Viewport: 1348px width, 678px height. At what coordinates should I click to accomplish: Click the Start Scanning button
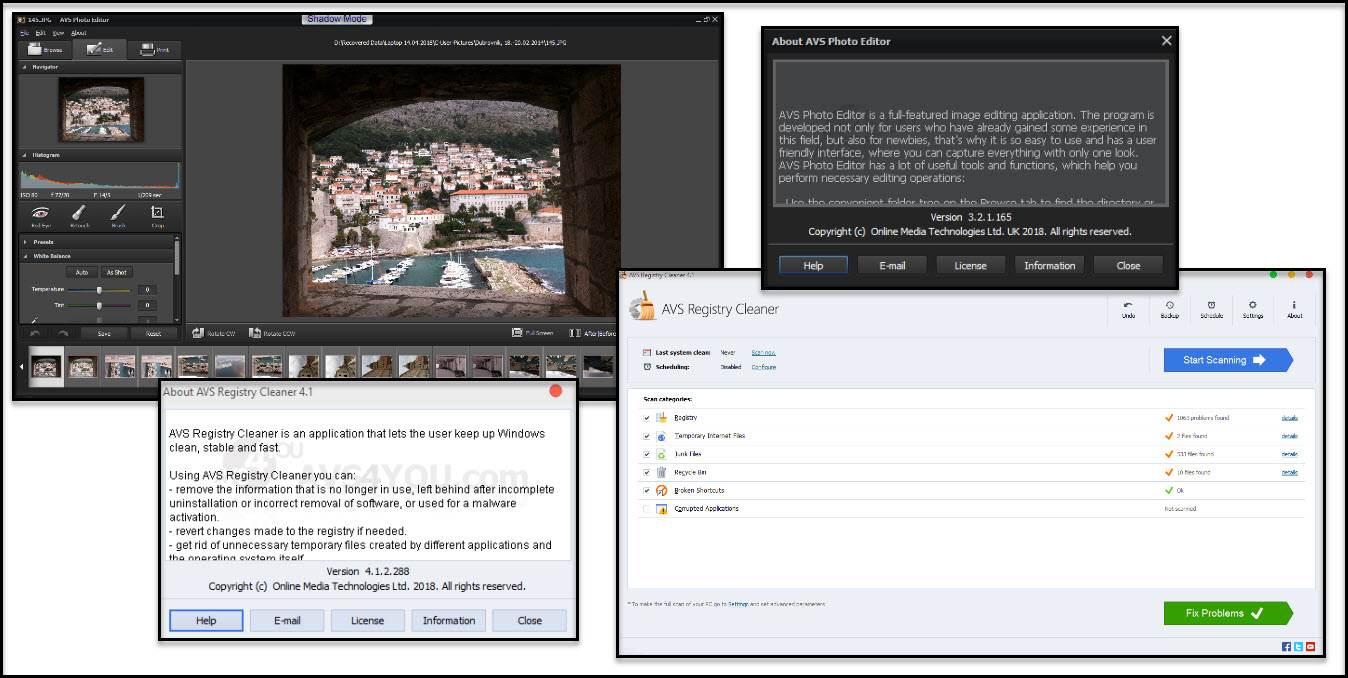coord(1228,360)
